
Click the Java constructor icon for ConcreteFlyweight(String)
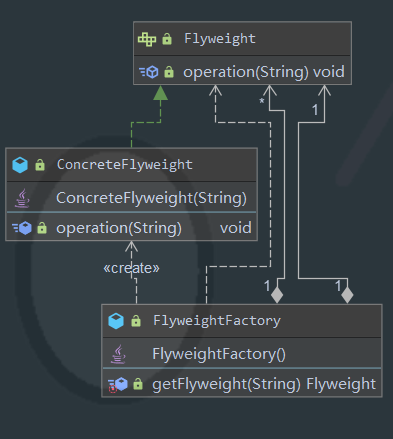tap(22, 198)
